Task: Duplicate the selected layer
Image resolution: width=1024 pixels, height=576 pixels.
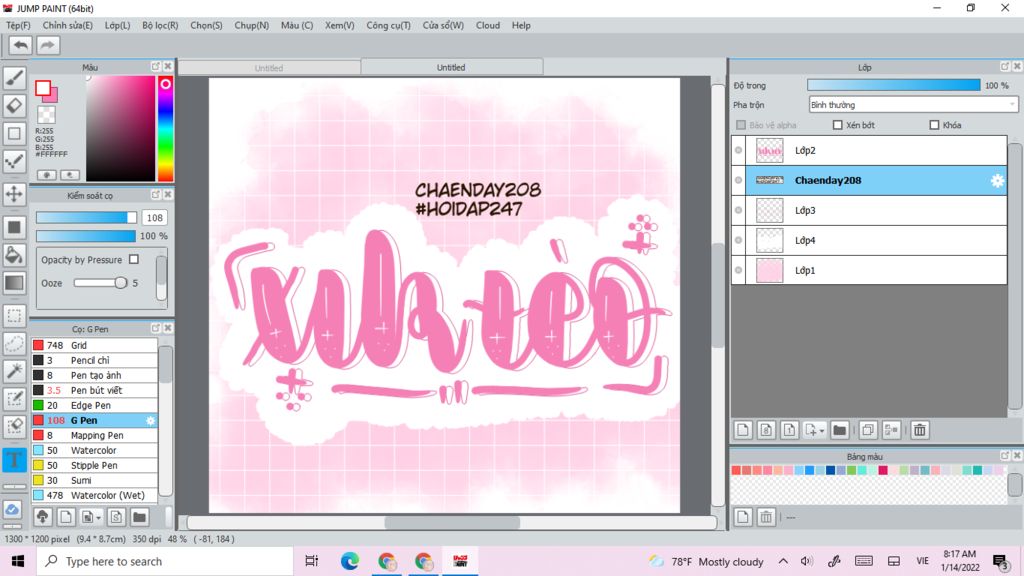Action: click(x=868, y=430)
